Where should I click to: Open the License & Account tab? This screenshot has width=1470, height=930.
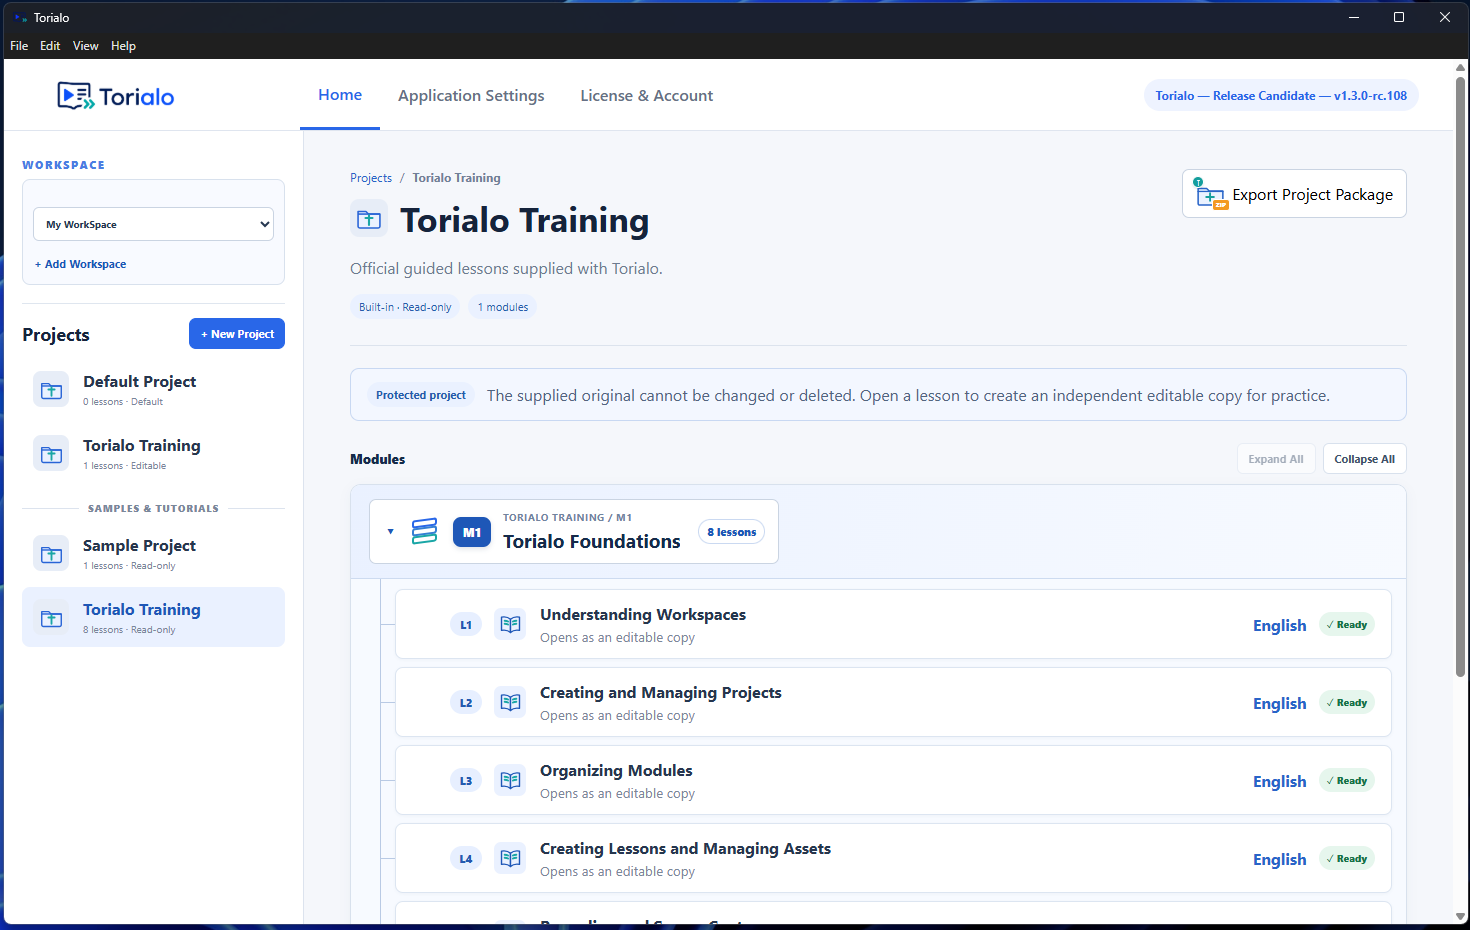(647, 96)
